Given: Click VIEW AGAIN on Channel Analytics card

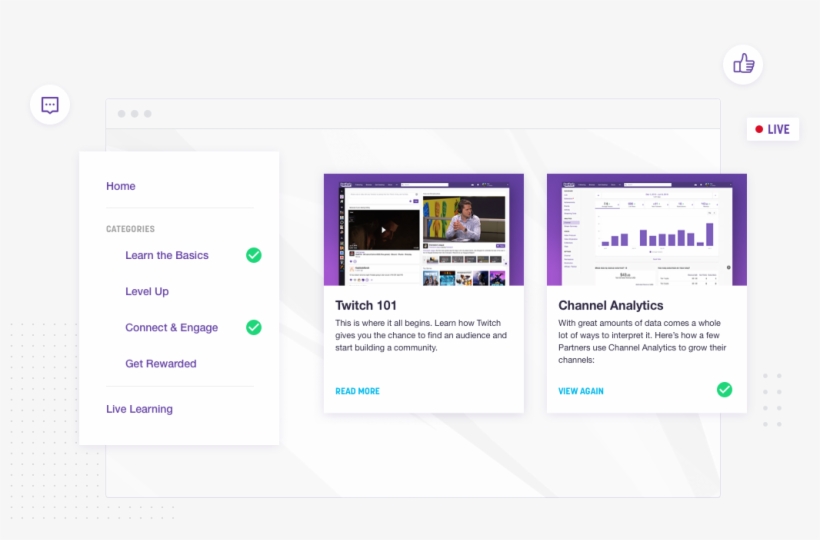Looking at the screenshot, I should pos(580,391).
